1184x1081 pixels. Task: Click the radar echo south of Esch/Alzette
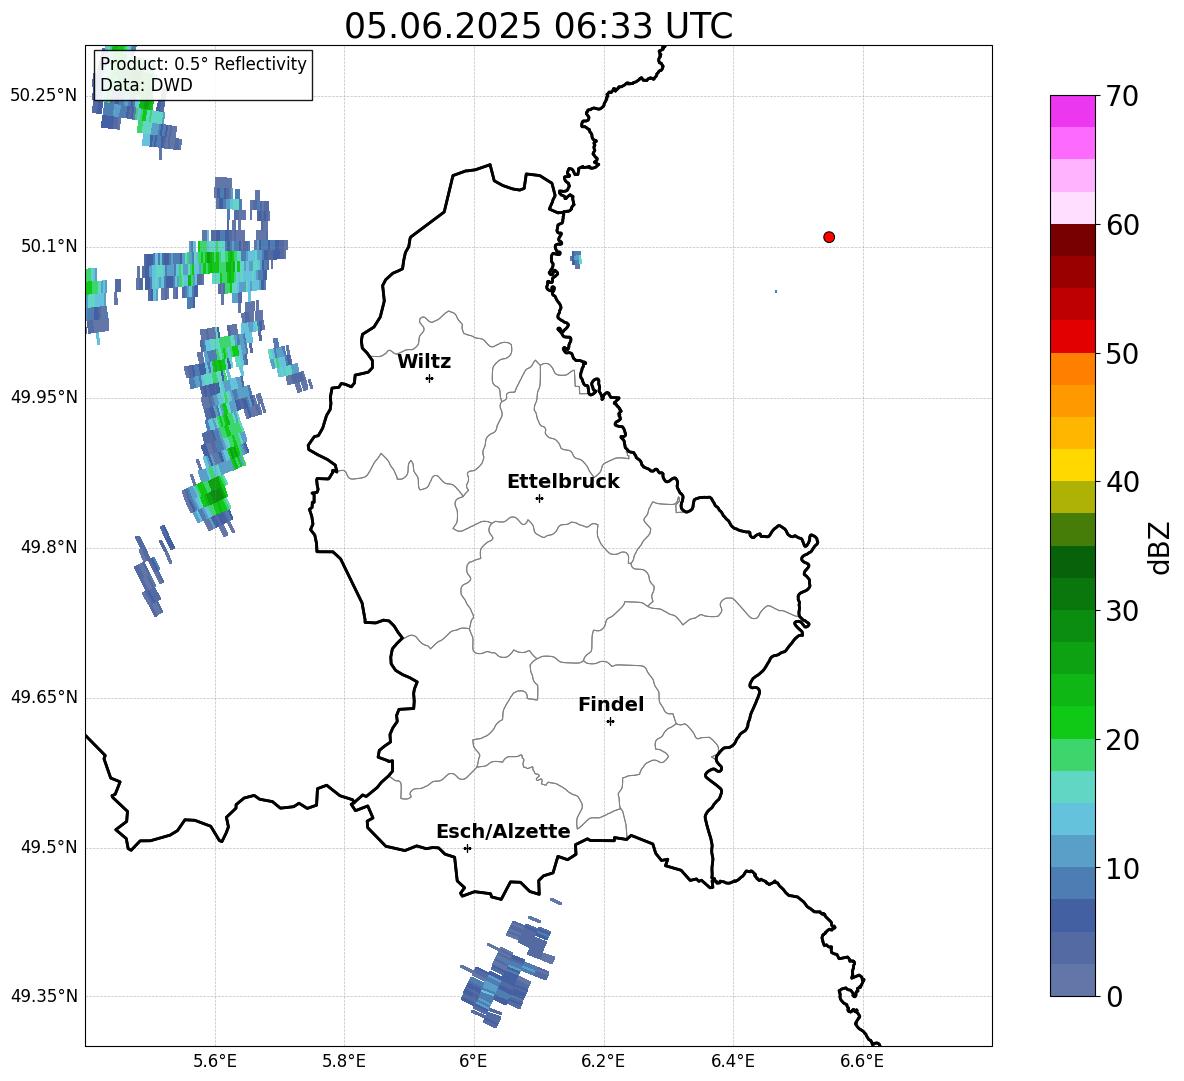pyautogui.click(x=507, y=972)
